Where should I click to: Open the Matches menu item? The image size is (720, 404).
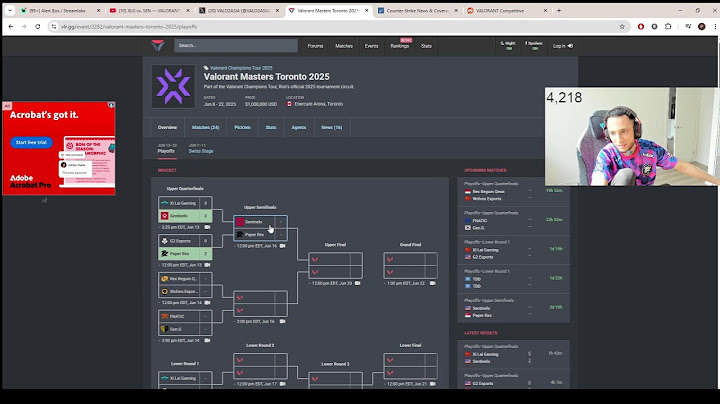(344, 46)
